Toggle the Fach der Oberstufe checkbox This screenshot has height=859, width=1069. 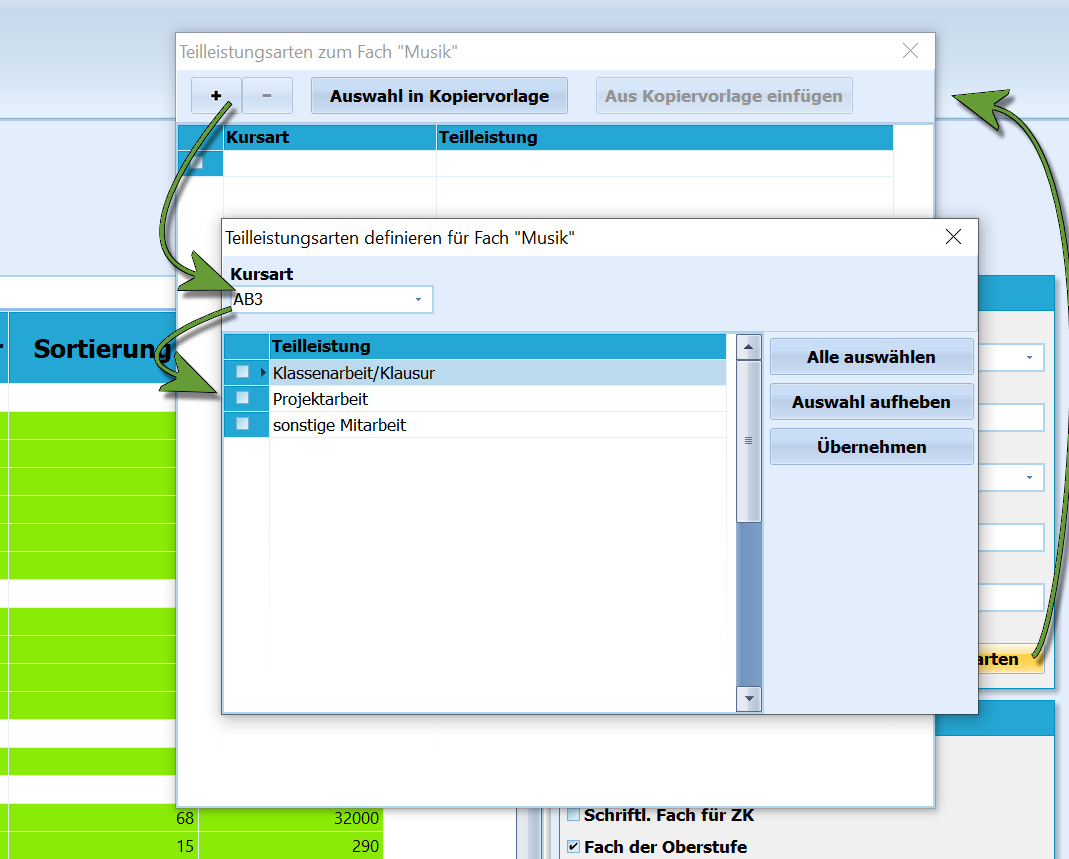click(x=573, y=847)
